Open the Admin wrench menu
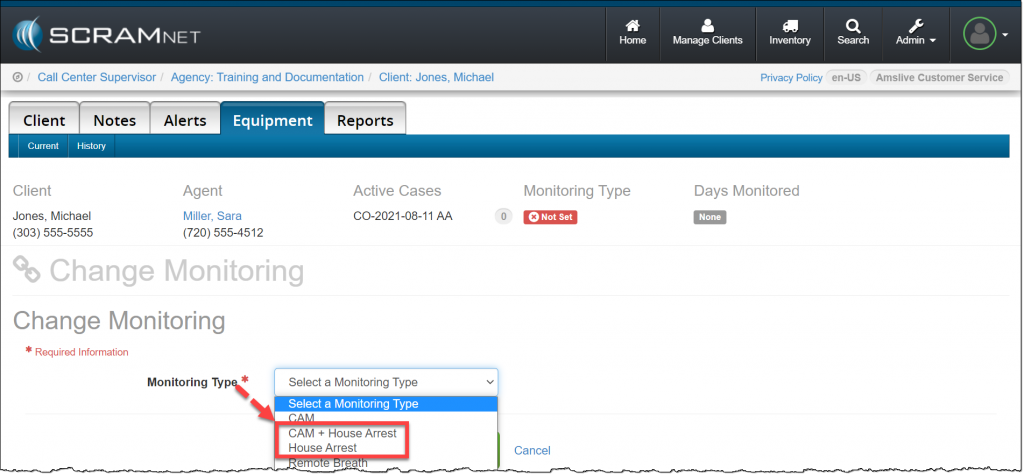The height and width of the screenshot is (475, 1024). [915, 32]
